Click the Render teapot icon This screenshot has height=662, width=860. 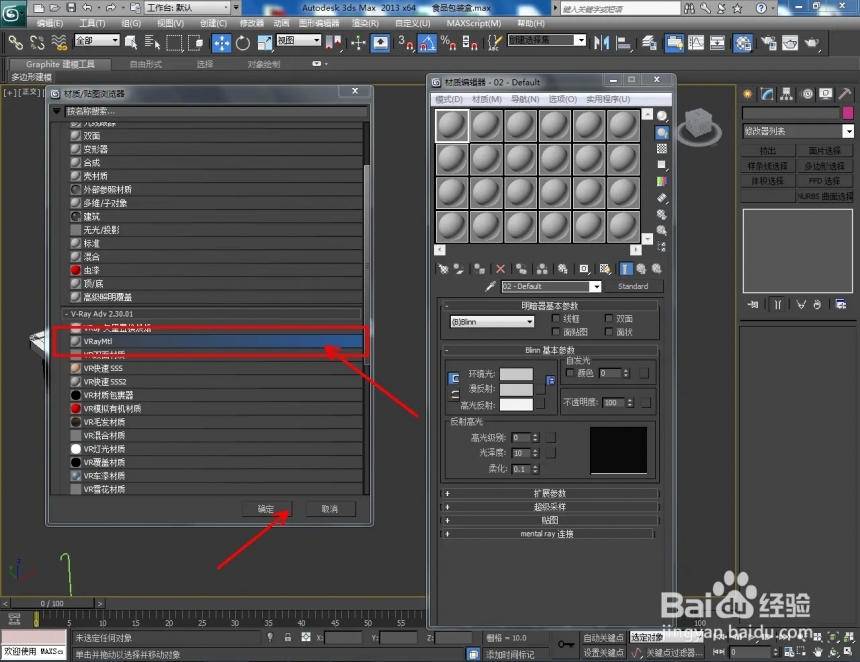coord(811,43)
